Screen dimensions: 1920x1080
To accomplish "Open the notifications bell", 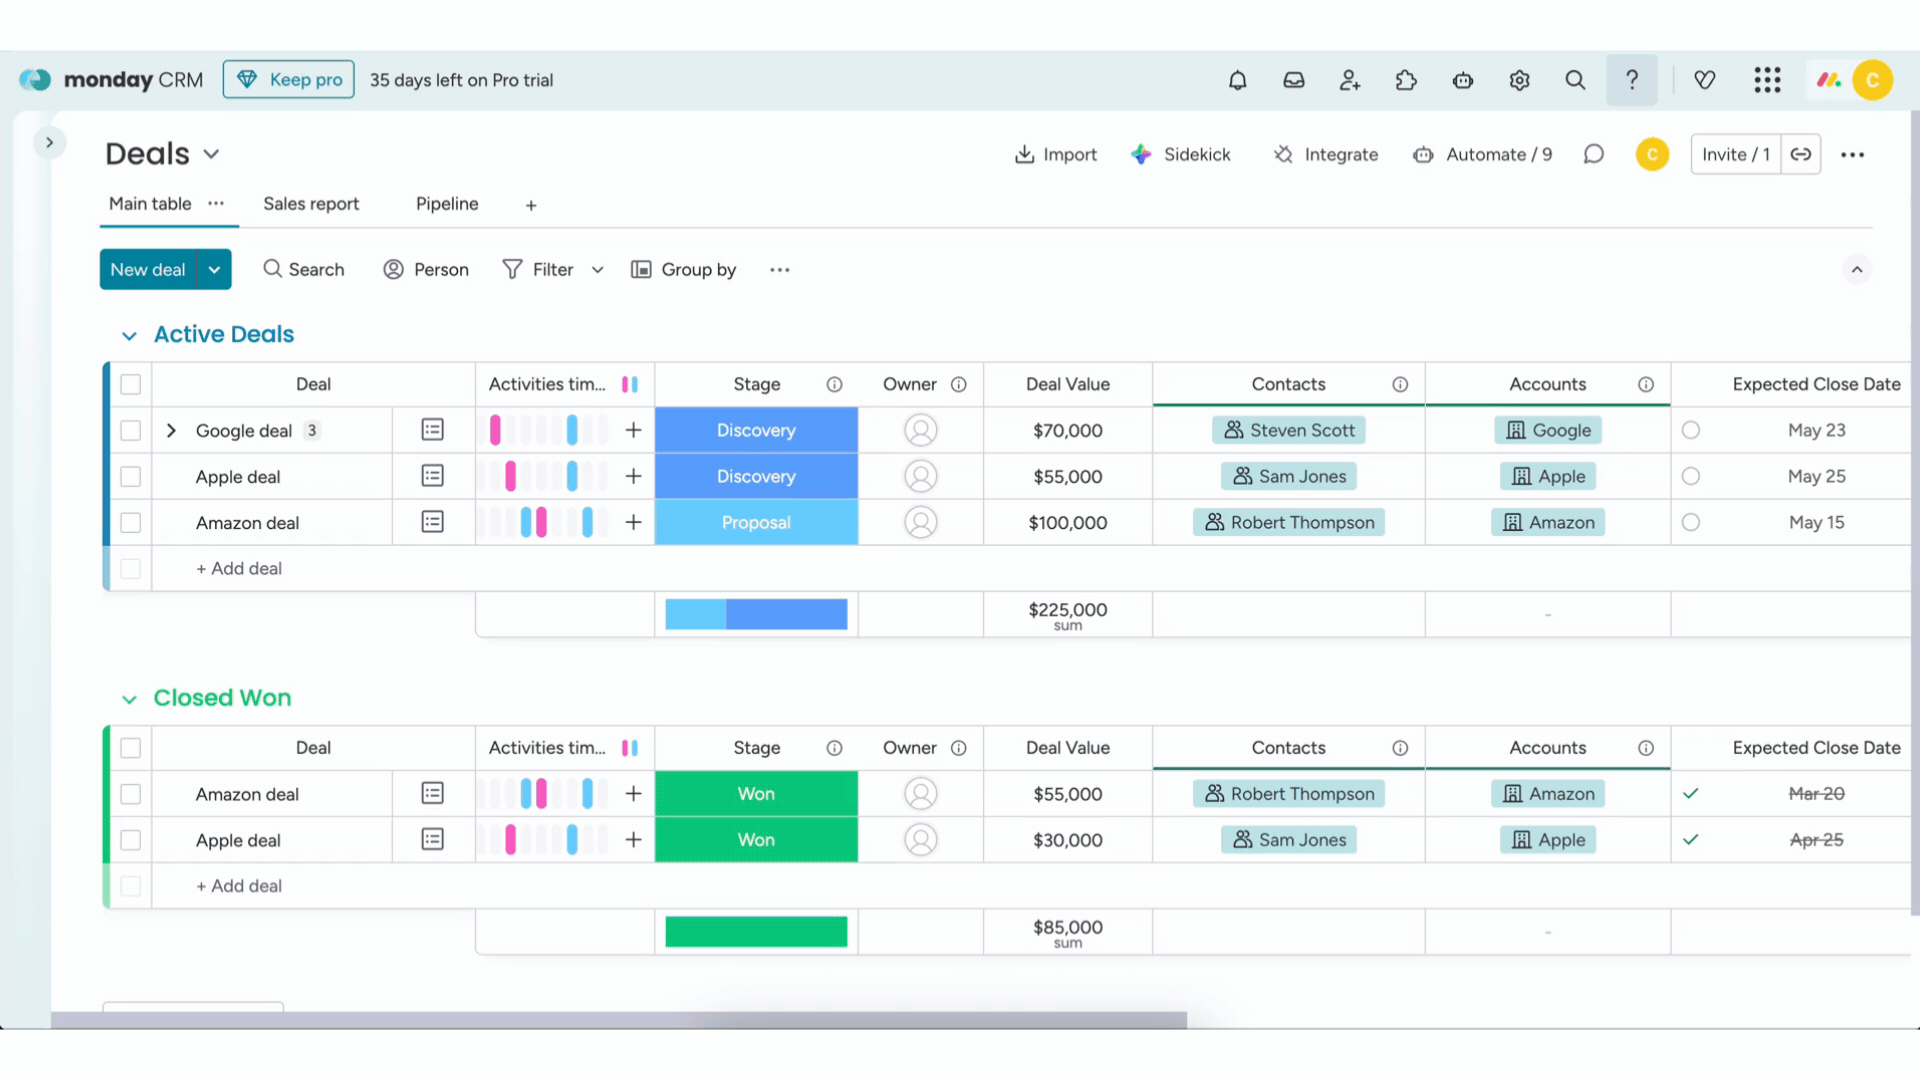I will click(1237, 80).
